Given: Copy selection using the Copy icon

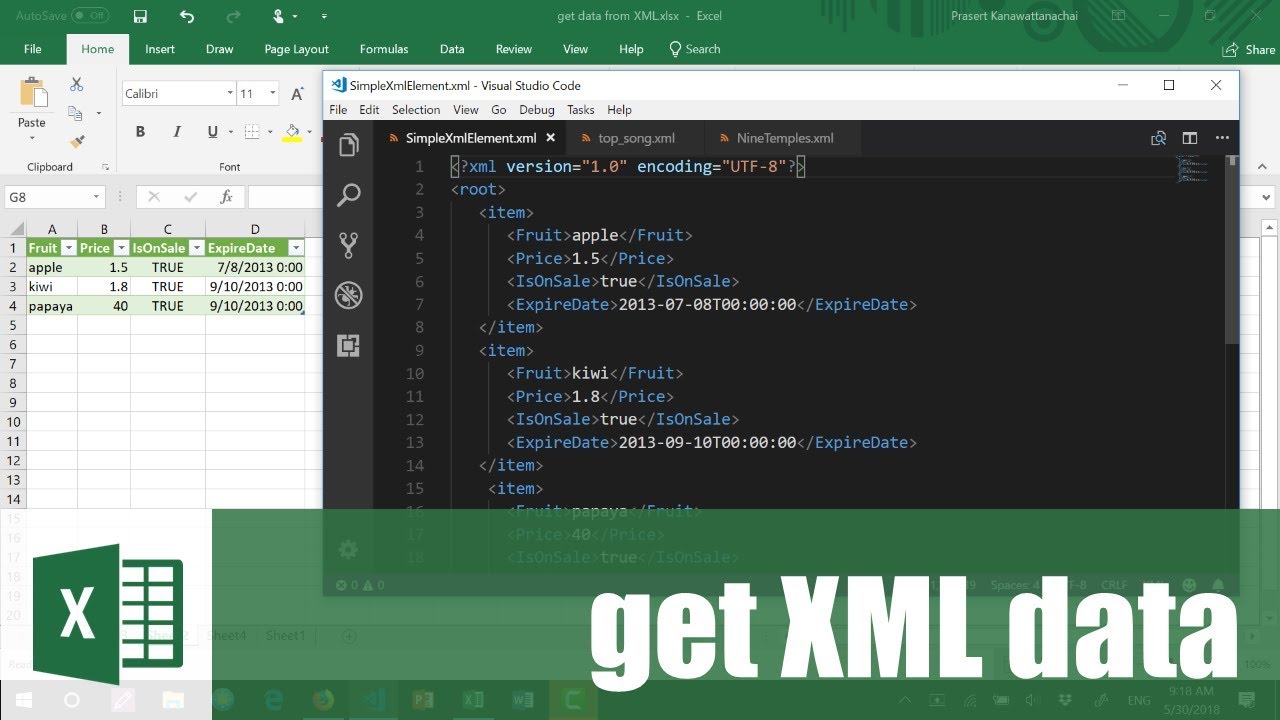Looking at the screenshot, I should coord(75,113).
